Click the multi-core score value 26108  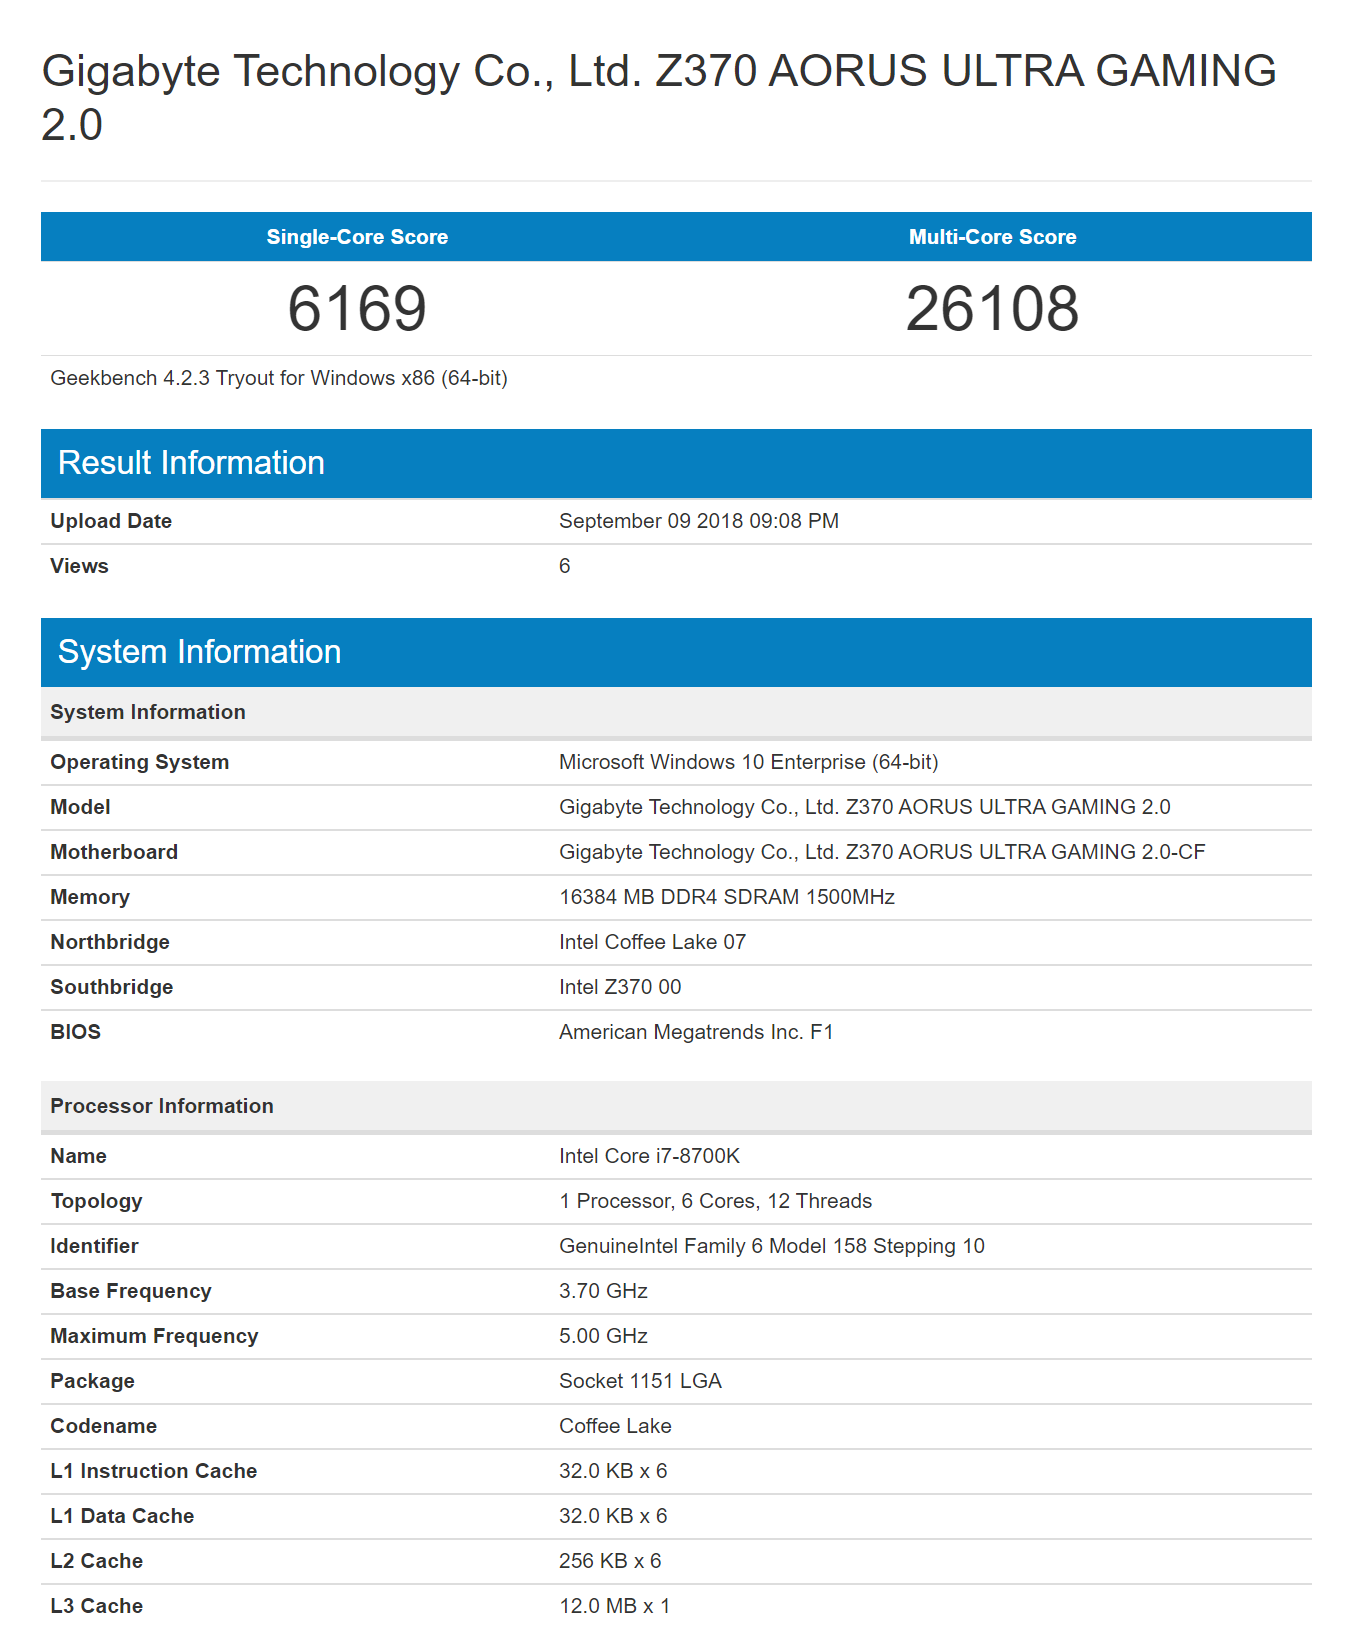click(x=992, y=308)
